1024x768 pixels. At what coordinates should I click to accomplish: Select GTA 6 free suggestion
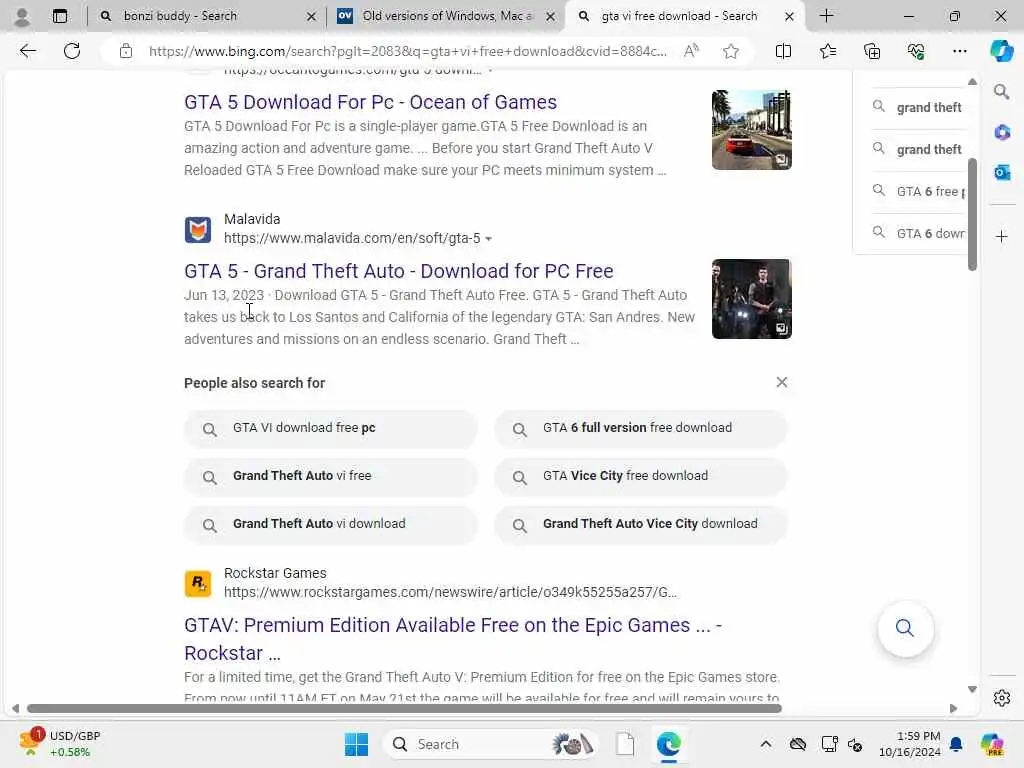(918, 191)
